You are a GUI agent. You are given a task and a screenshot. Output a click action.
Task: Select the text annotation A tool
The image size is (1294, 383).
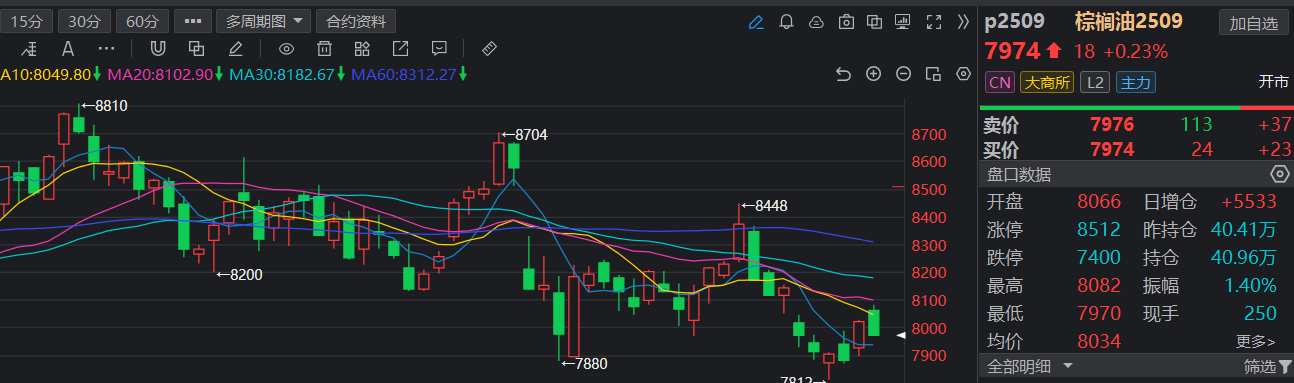[x=68, y=48]
